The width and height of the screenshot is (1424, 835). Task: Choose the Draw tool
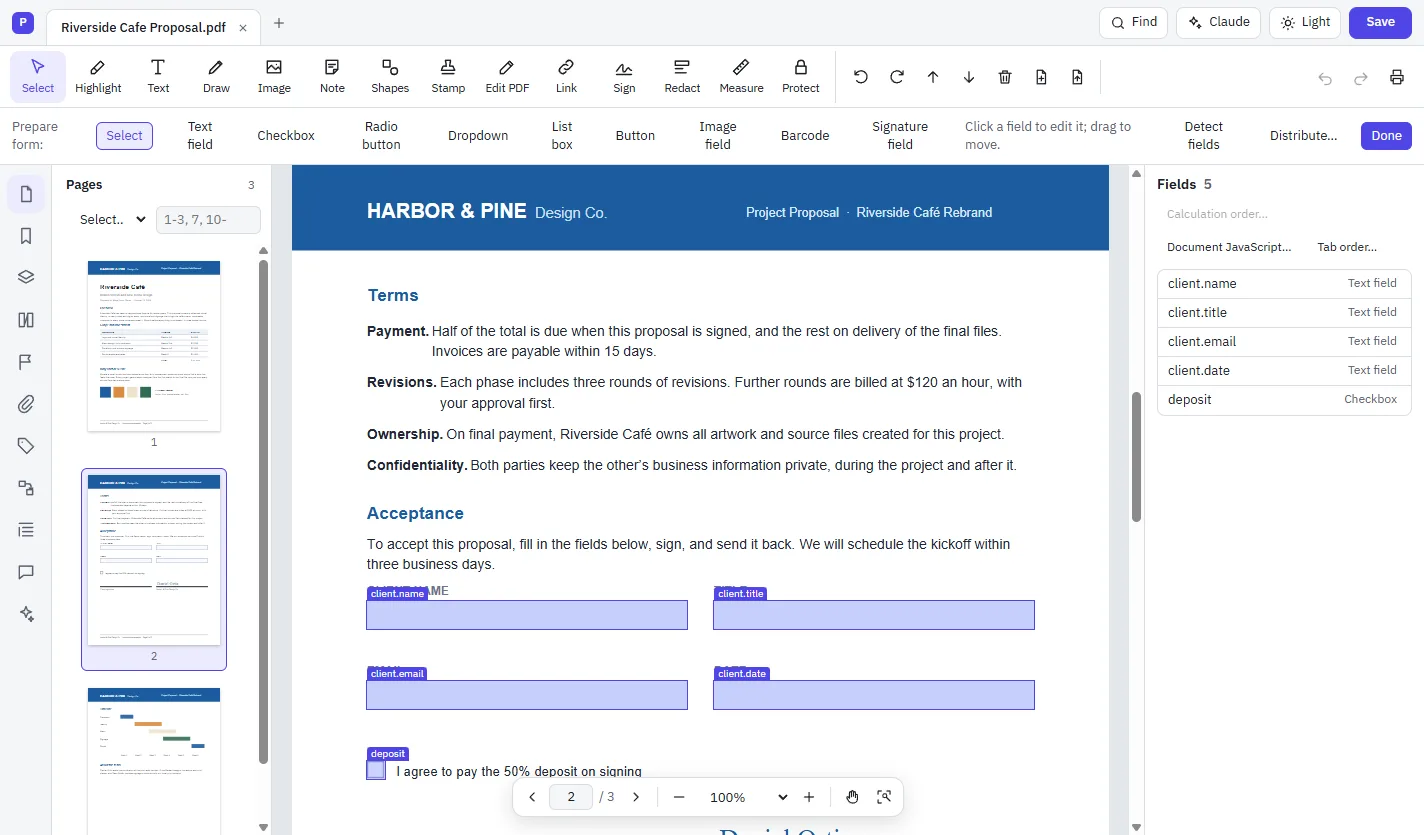[x=216, y=77]
